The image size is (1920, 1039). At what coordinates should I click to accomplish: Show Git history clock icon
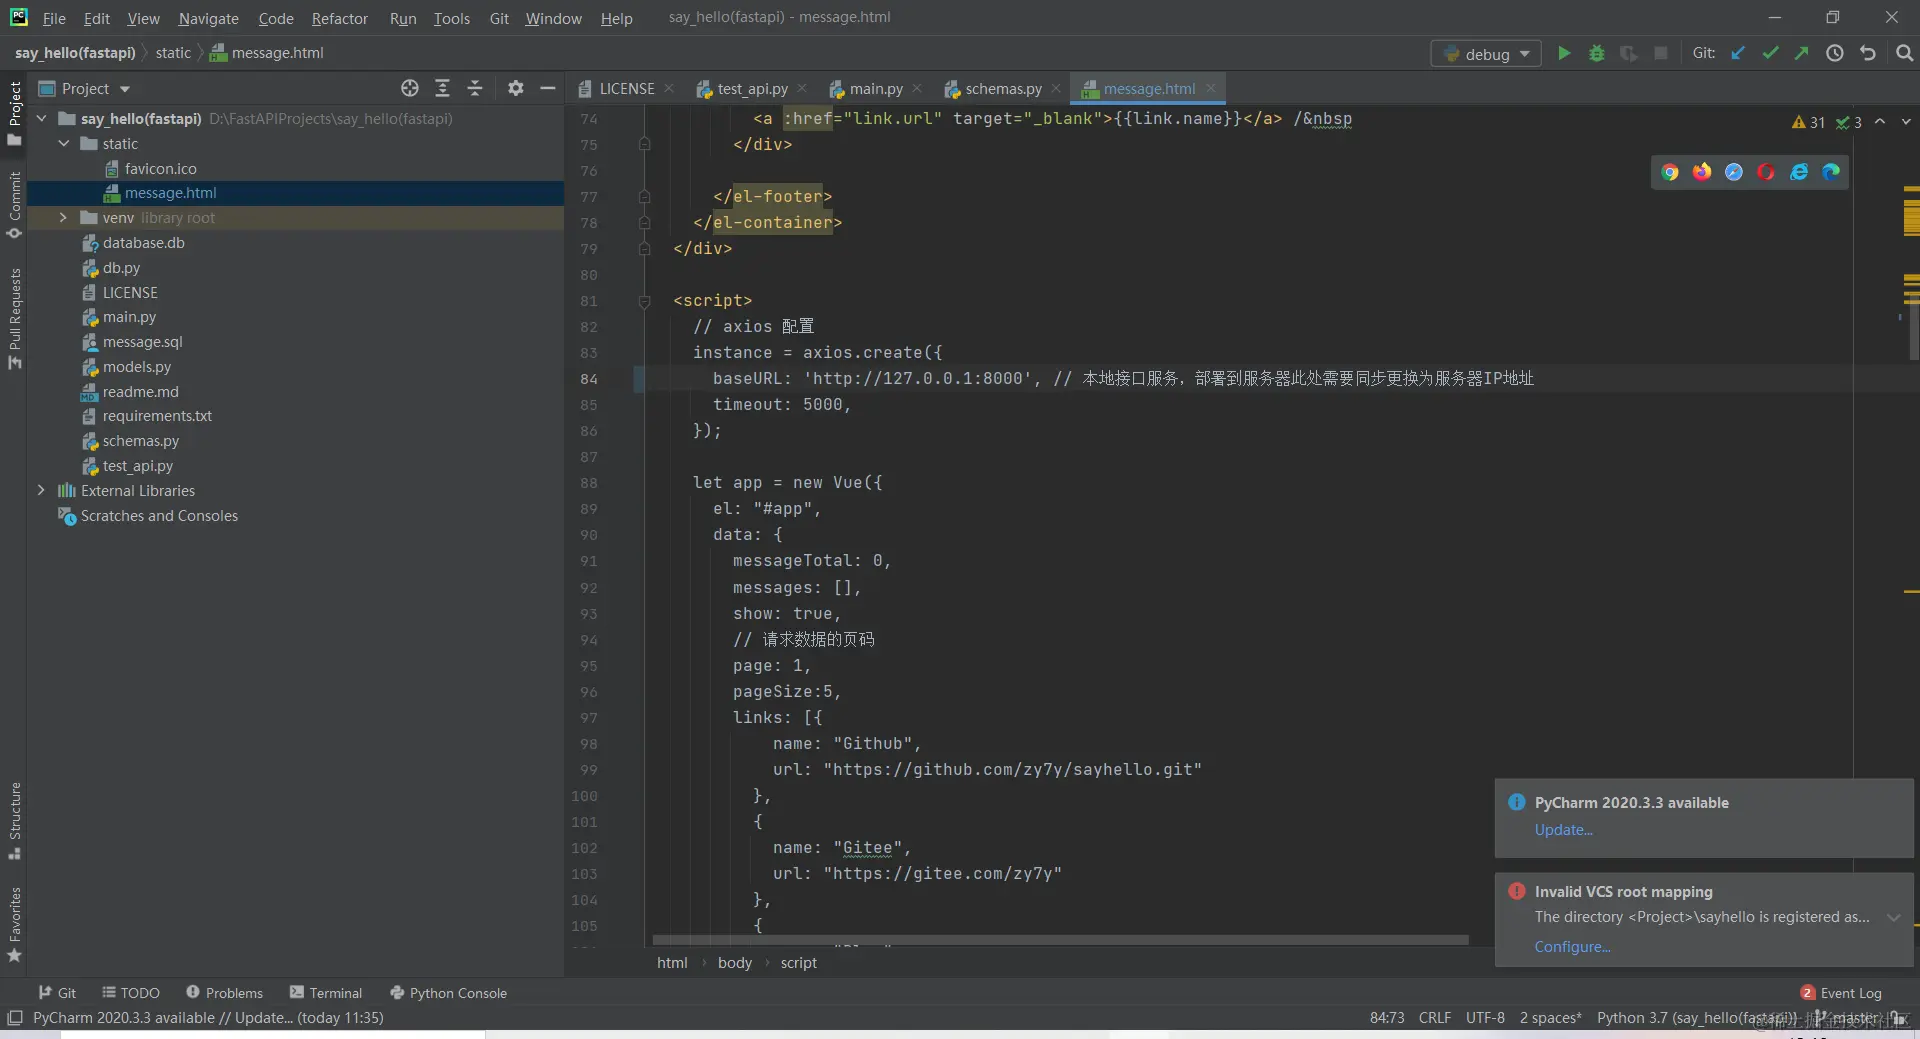(1834, 53)
